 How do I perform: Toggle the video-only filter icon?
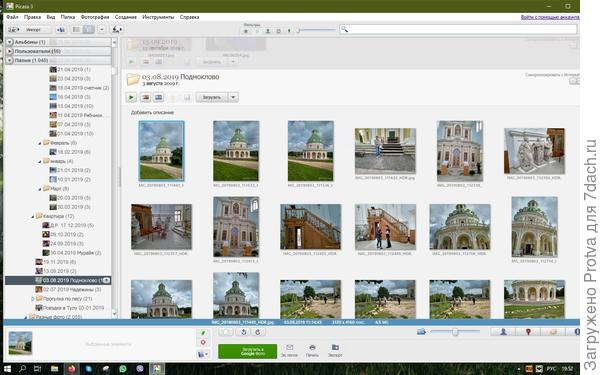click(x=278, y=31)
